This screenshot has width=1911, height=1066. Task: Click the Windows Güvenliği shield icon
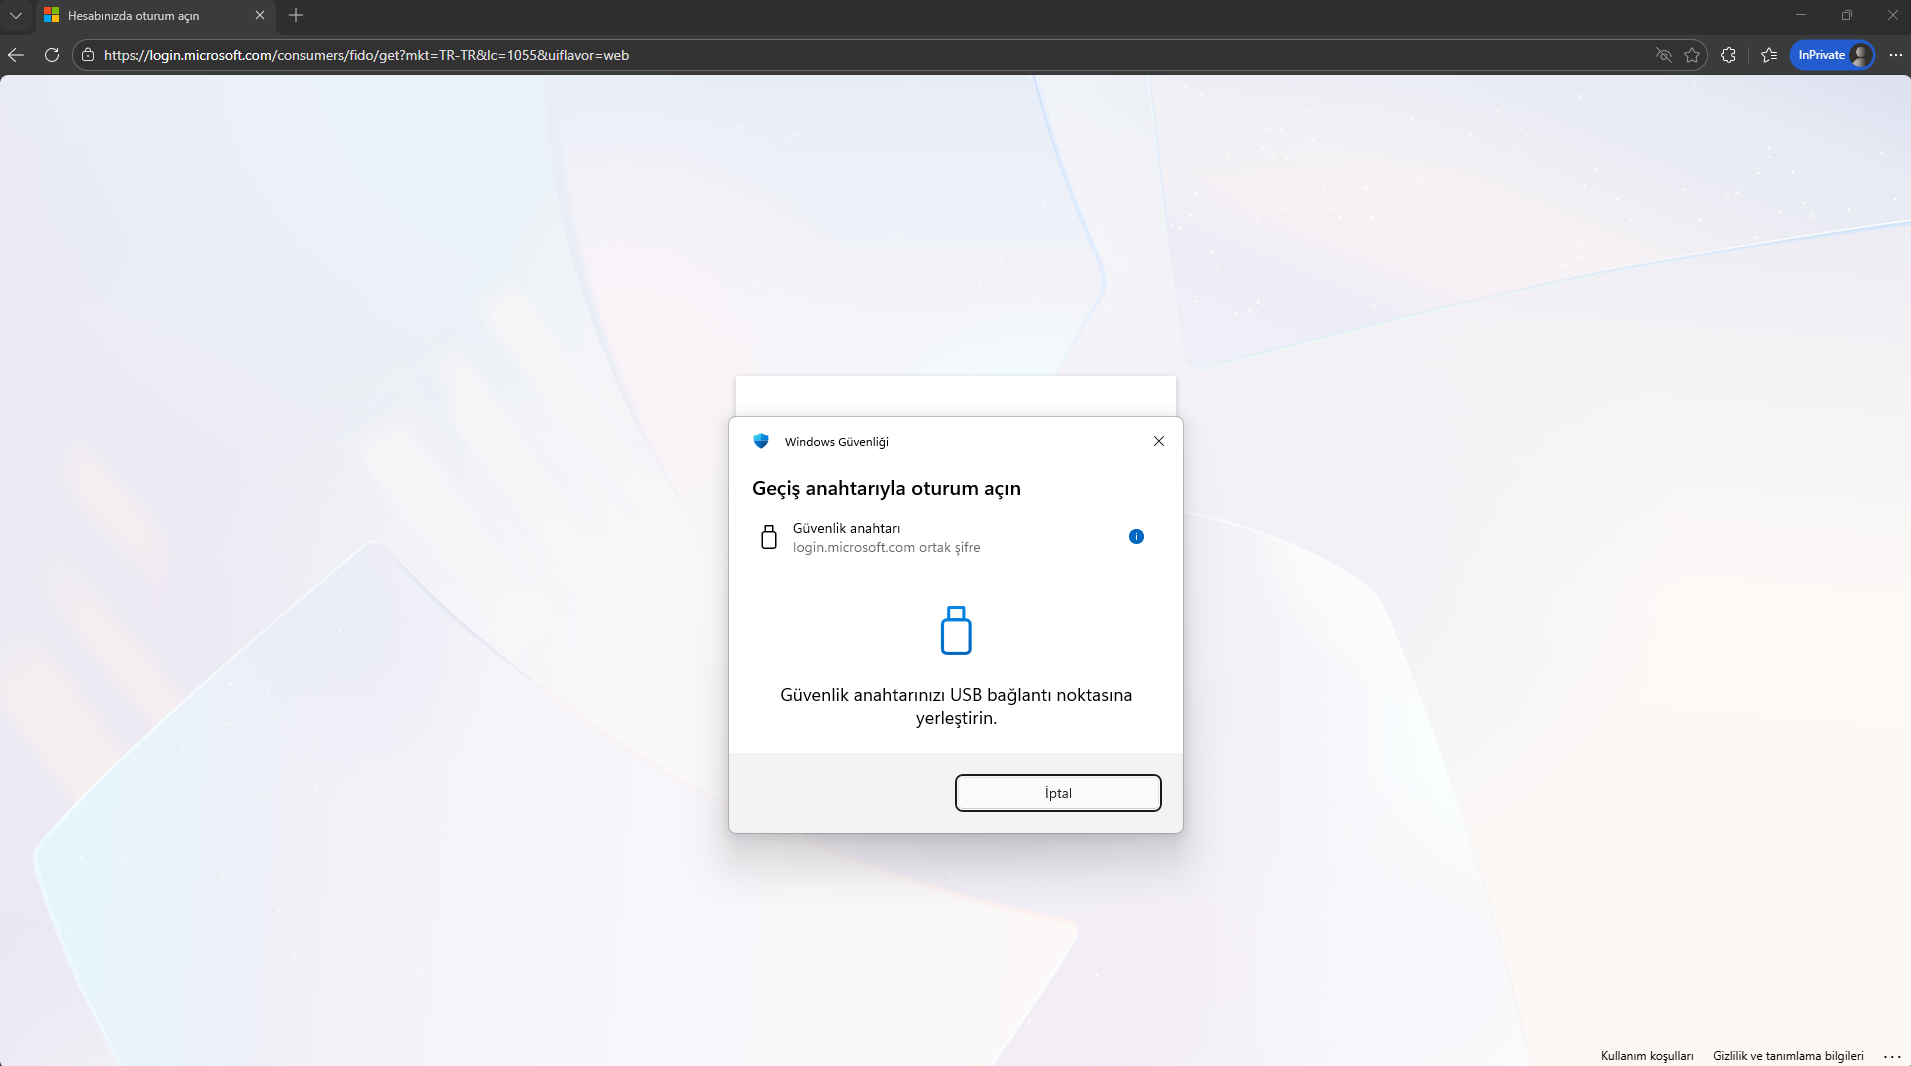pyautogui.click(x=761, y=441)
